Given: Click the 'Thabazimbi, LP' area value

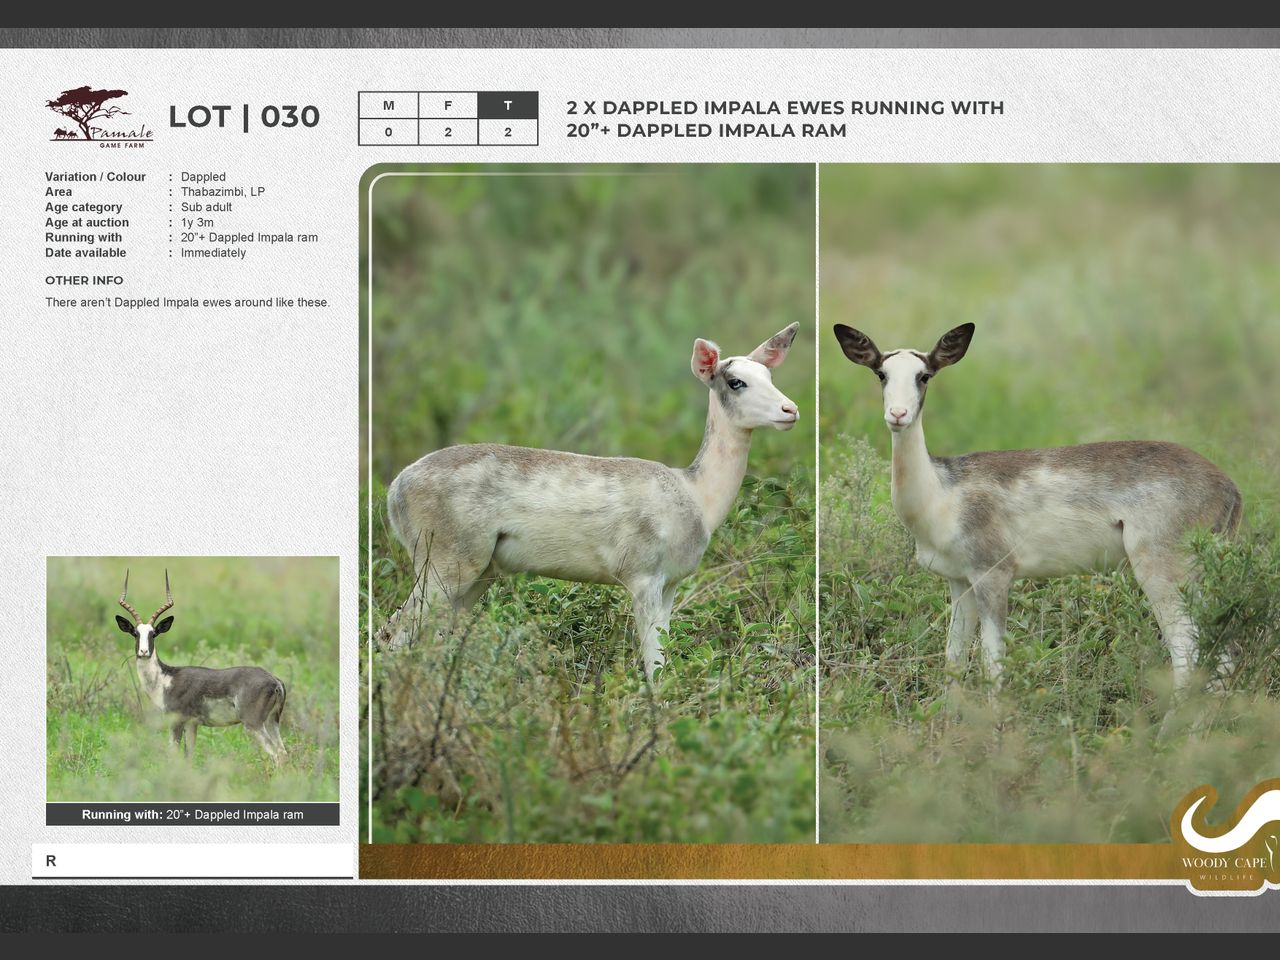Looking at the screenshot, I should pos(222,192).
